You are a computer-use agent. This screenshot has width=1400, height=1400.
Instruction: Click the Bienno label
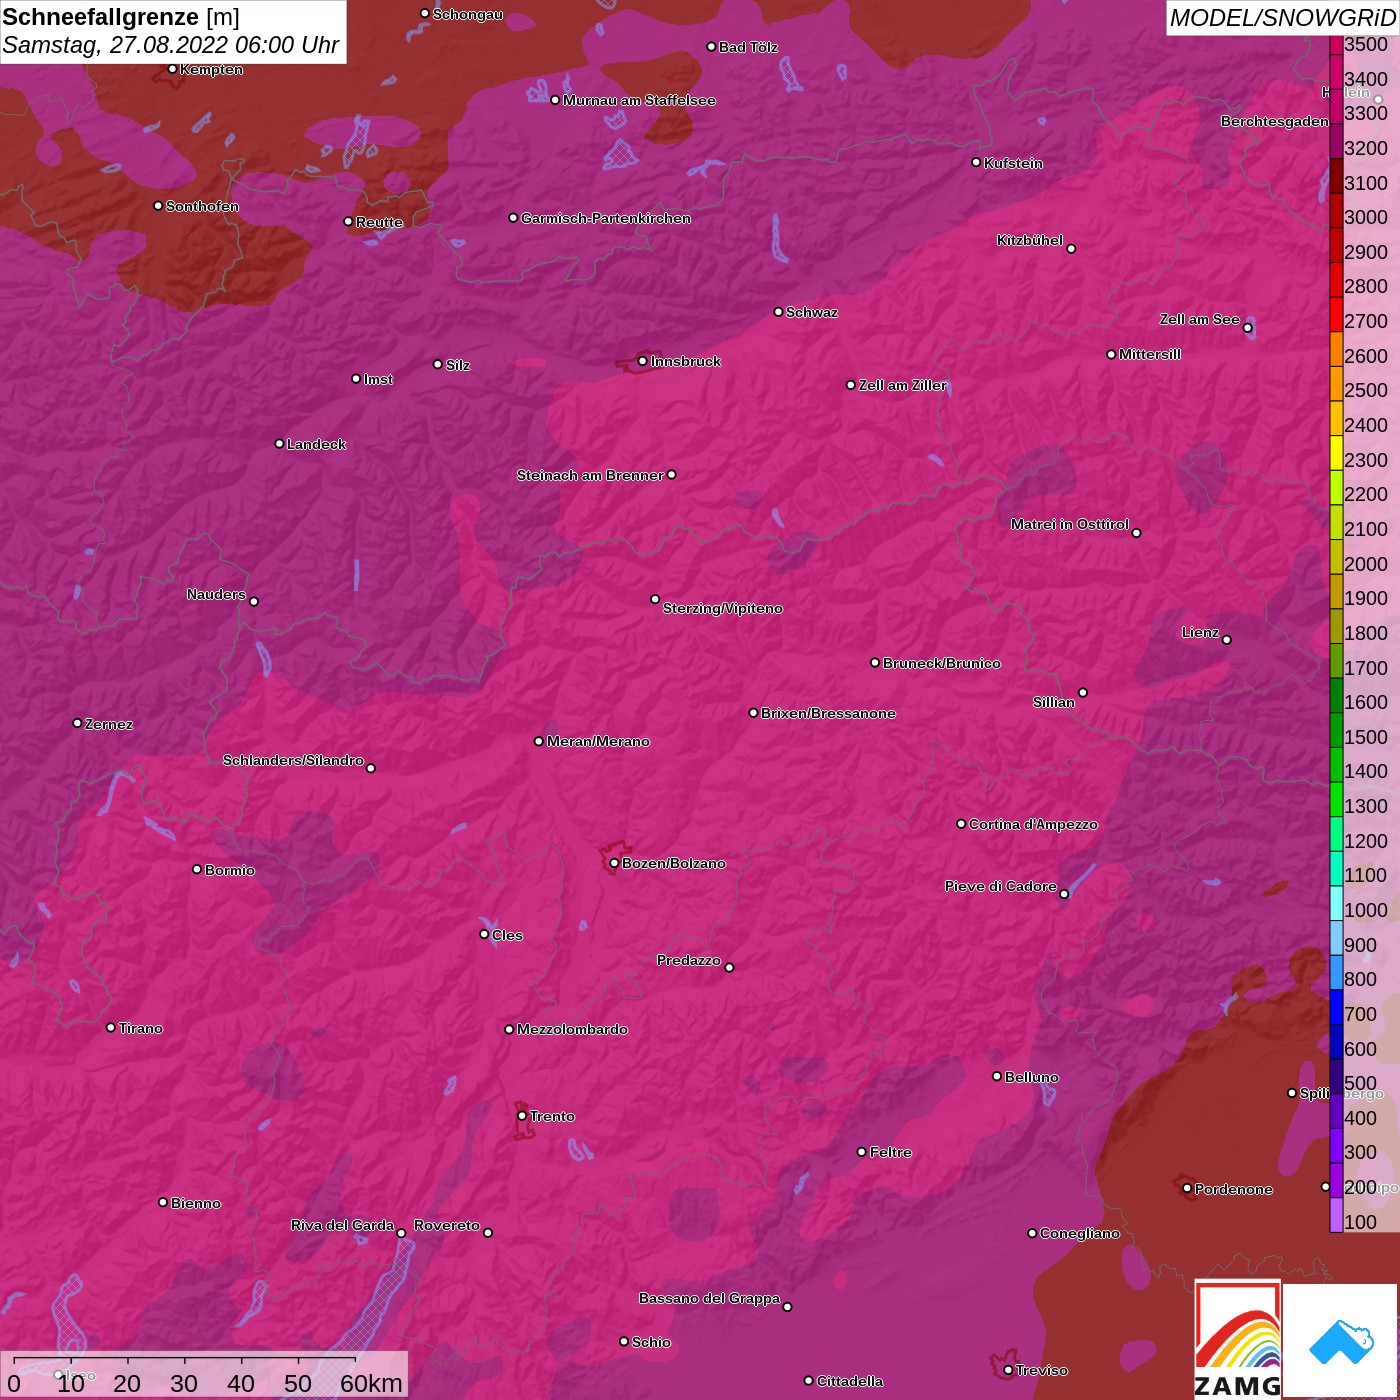tap(196, 1203)
